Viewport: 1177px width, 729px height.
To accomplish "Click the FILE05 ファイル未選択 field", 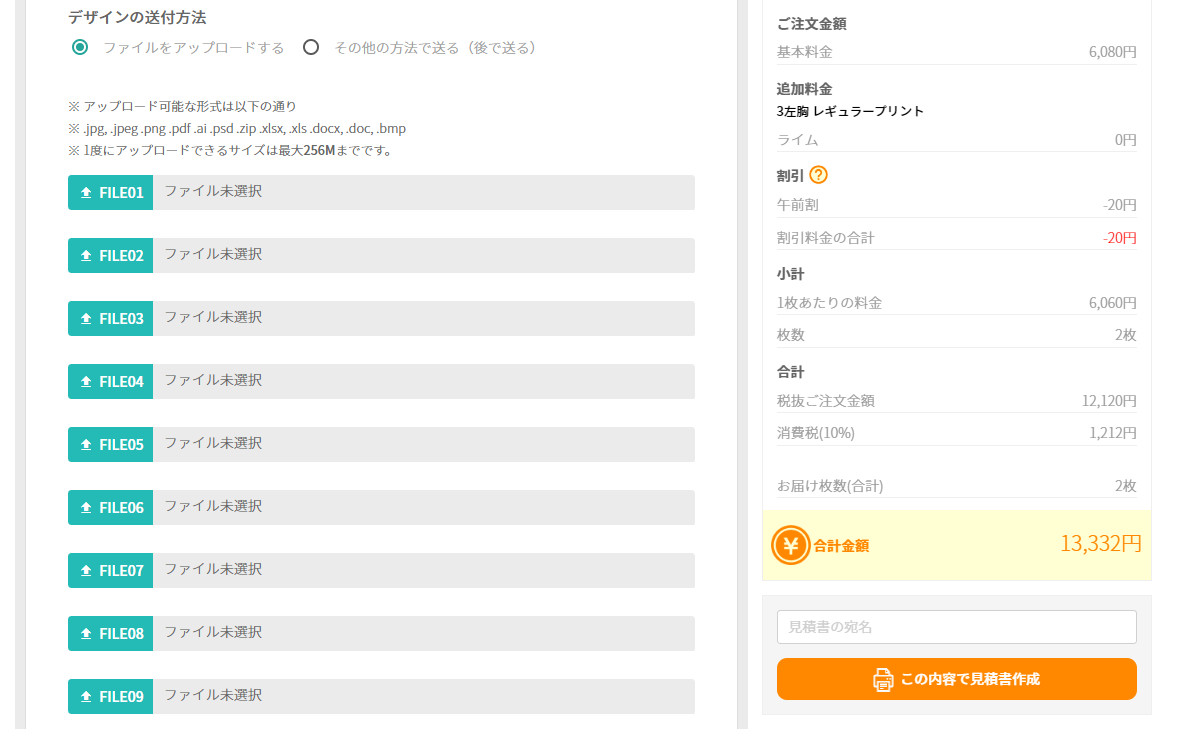I will pyautogui.click(x=423, y=445).
